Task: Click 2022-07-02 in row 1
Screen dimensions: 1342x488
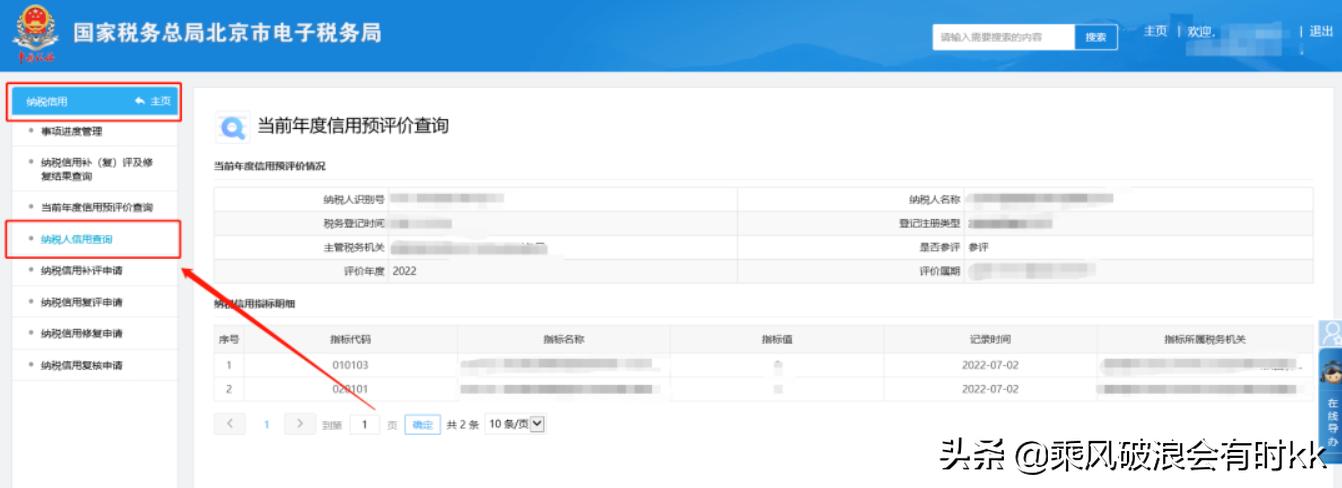Action: tap(990, 365)
